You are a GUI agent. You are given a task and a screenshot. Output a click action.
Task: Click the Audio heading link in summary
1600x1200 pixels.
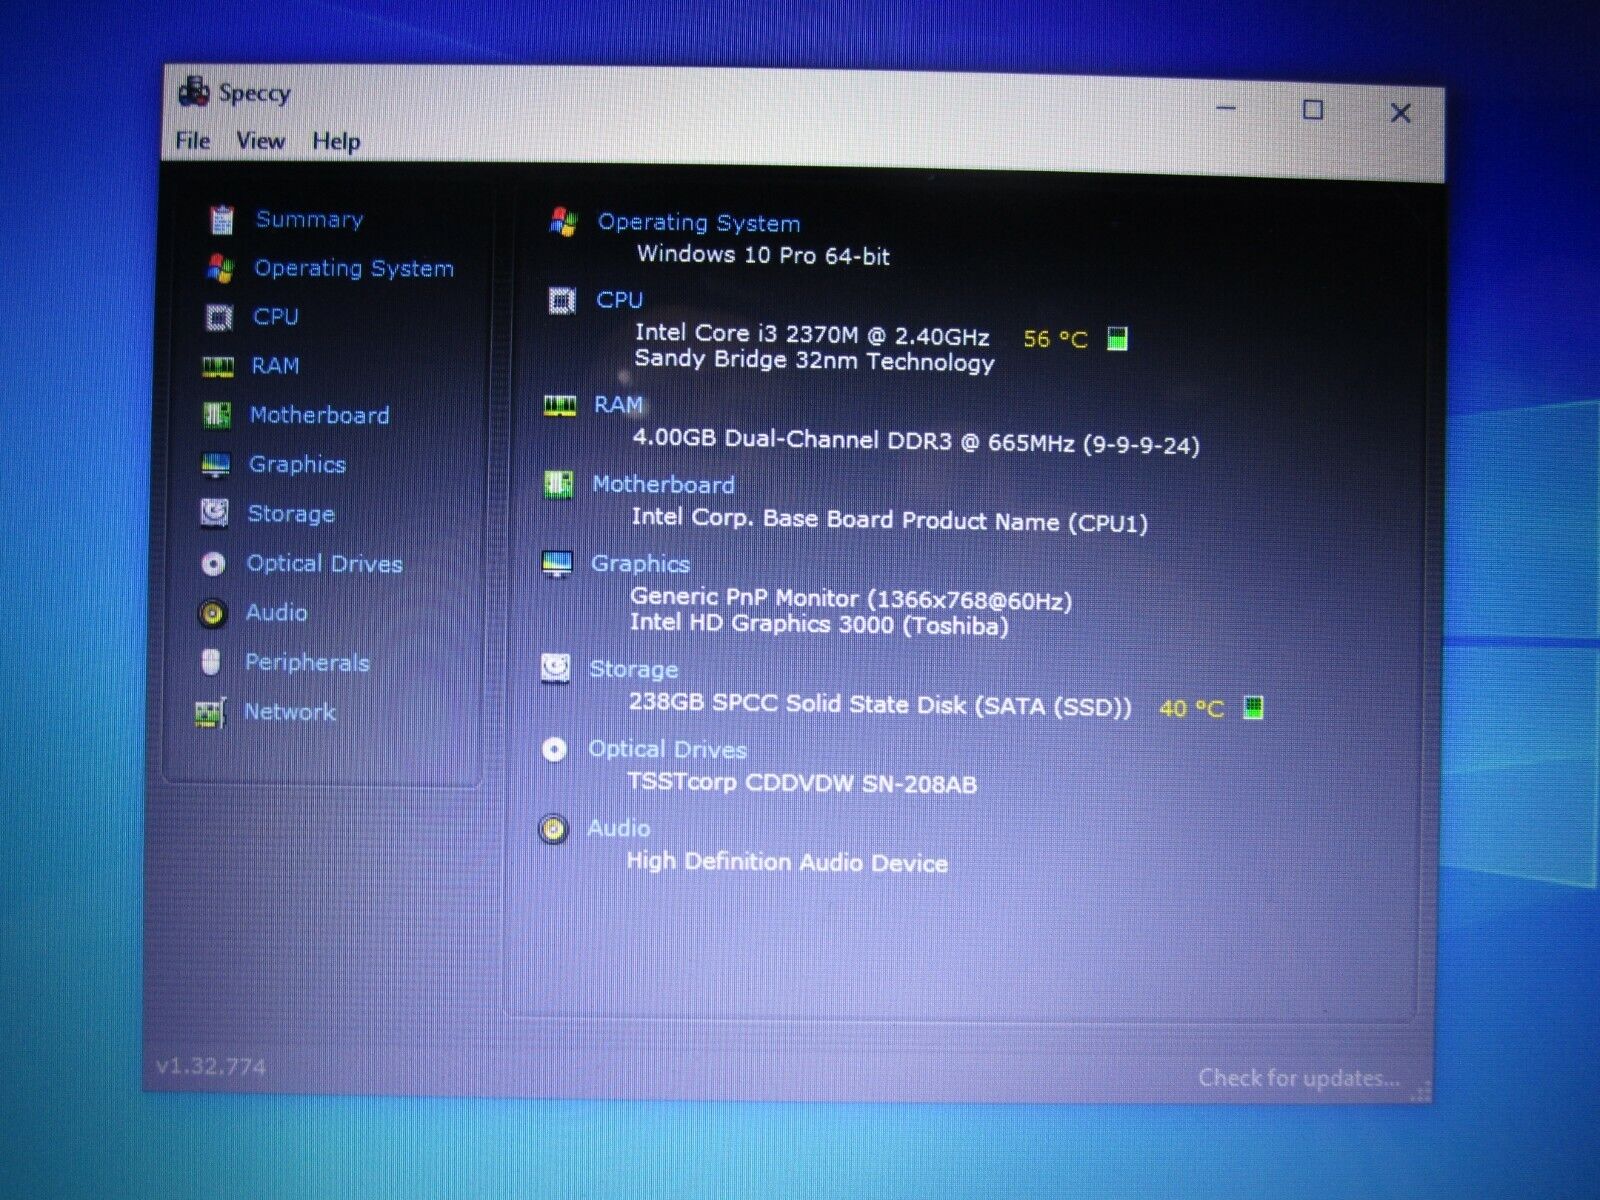(619, 828)
